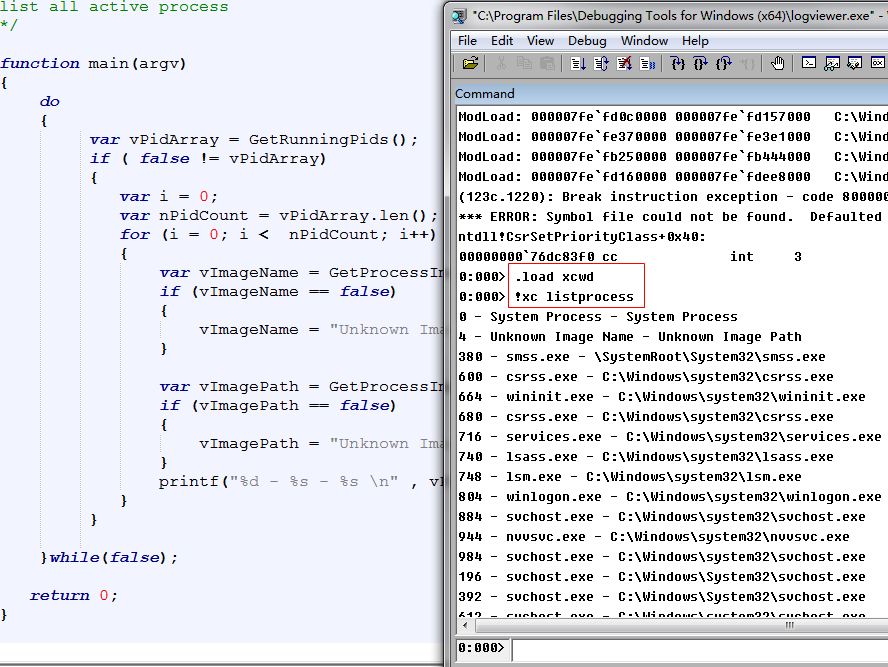This screenshot has width=888, height=667.
Task: Click the WinDbg title bar application icon
Action: (459, 16)
